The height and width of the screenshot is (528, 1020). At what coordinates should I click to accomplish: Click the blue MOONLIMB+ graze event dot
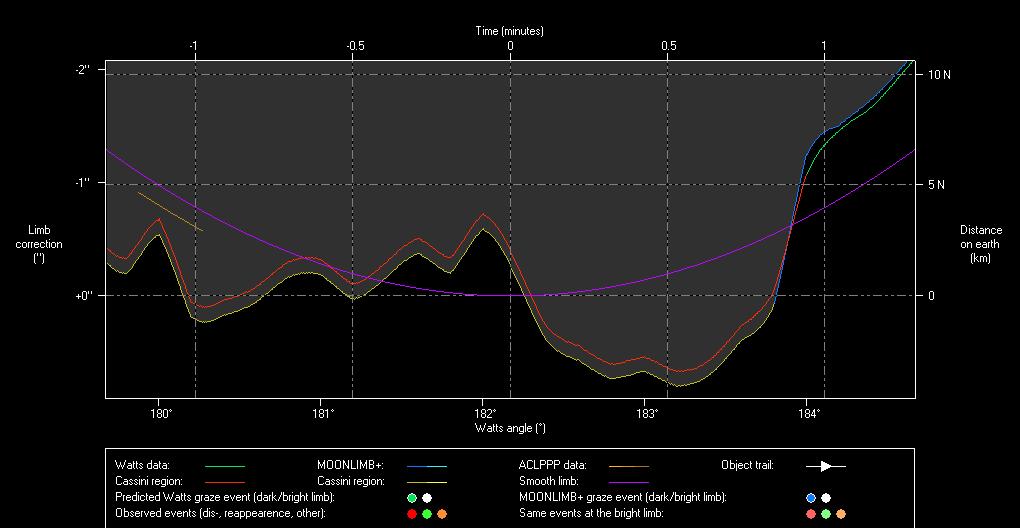(811, 498)
